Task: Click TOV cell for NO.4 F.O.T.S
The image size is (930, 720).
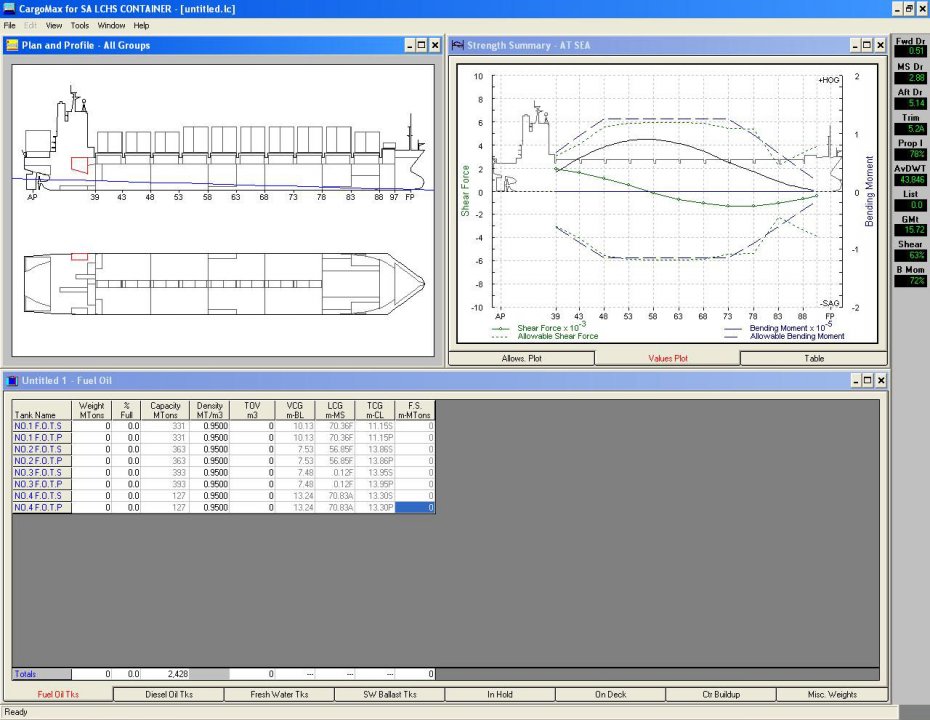Action: (252, 496)
